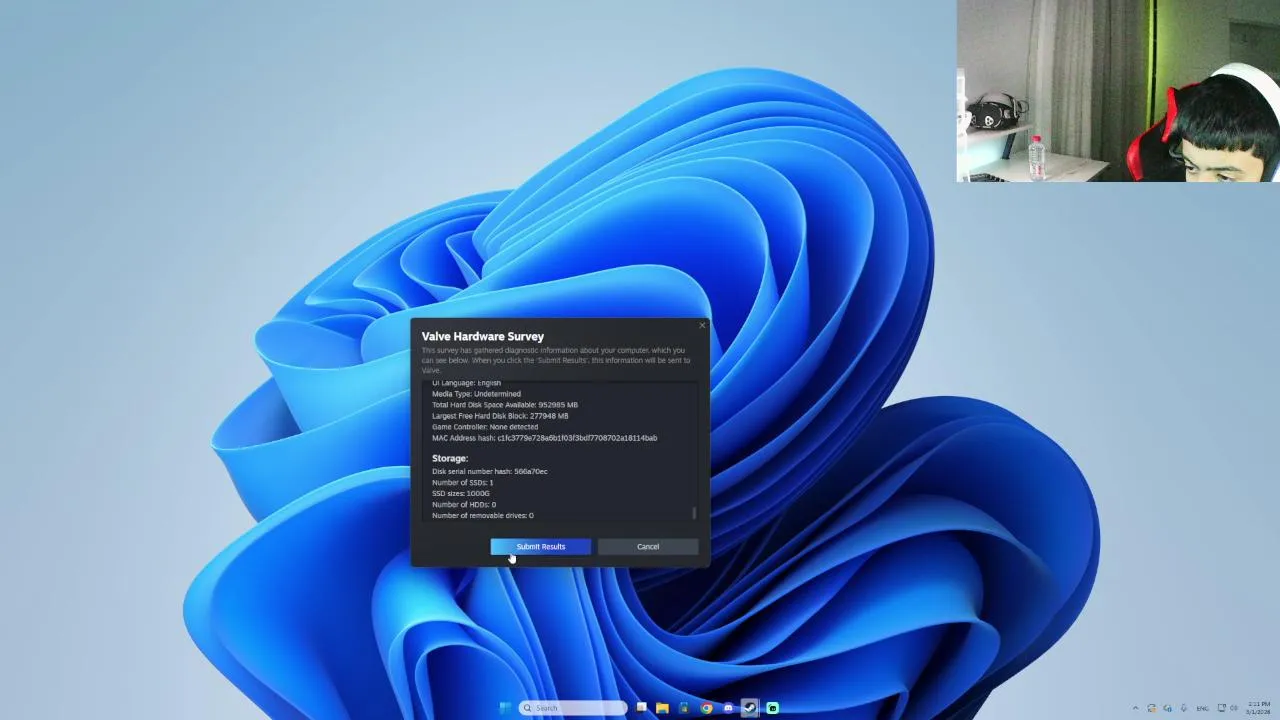Select 'Largest Free Hard Disk Block' line
1280x720 pixels.
tap(500, 416)
